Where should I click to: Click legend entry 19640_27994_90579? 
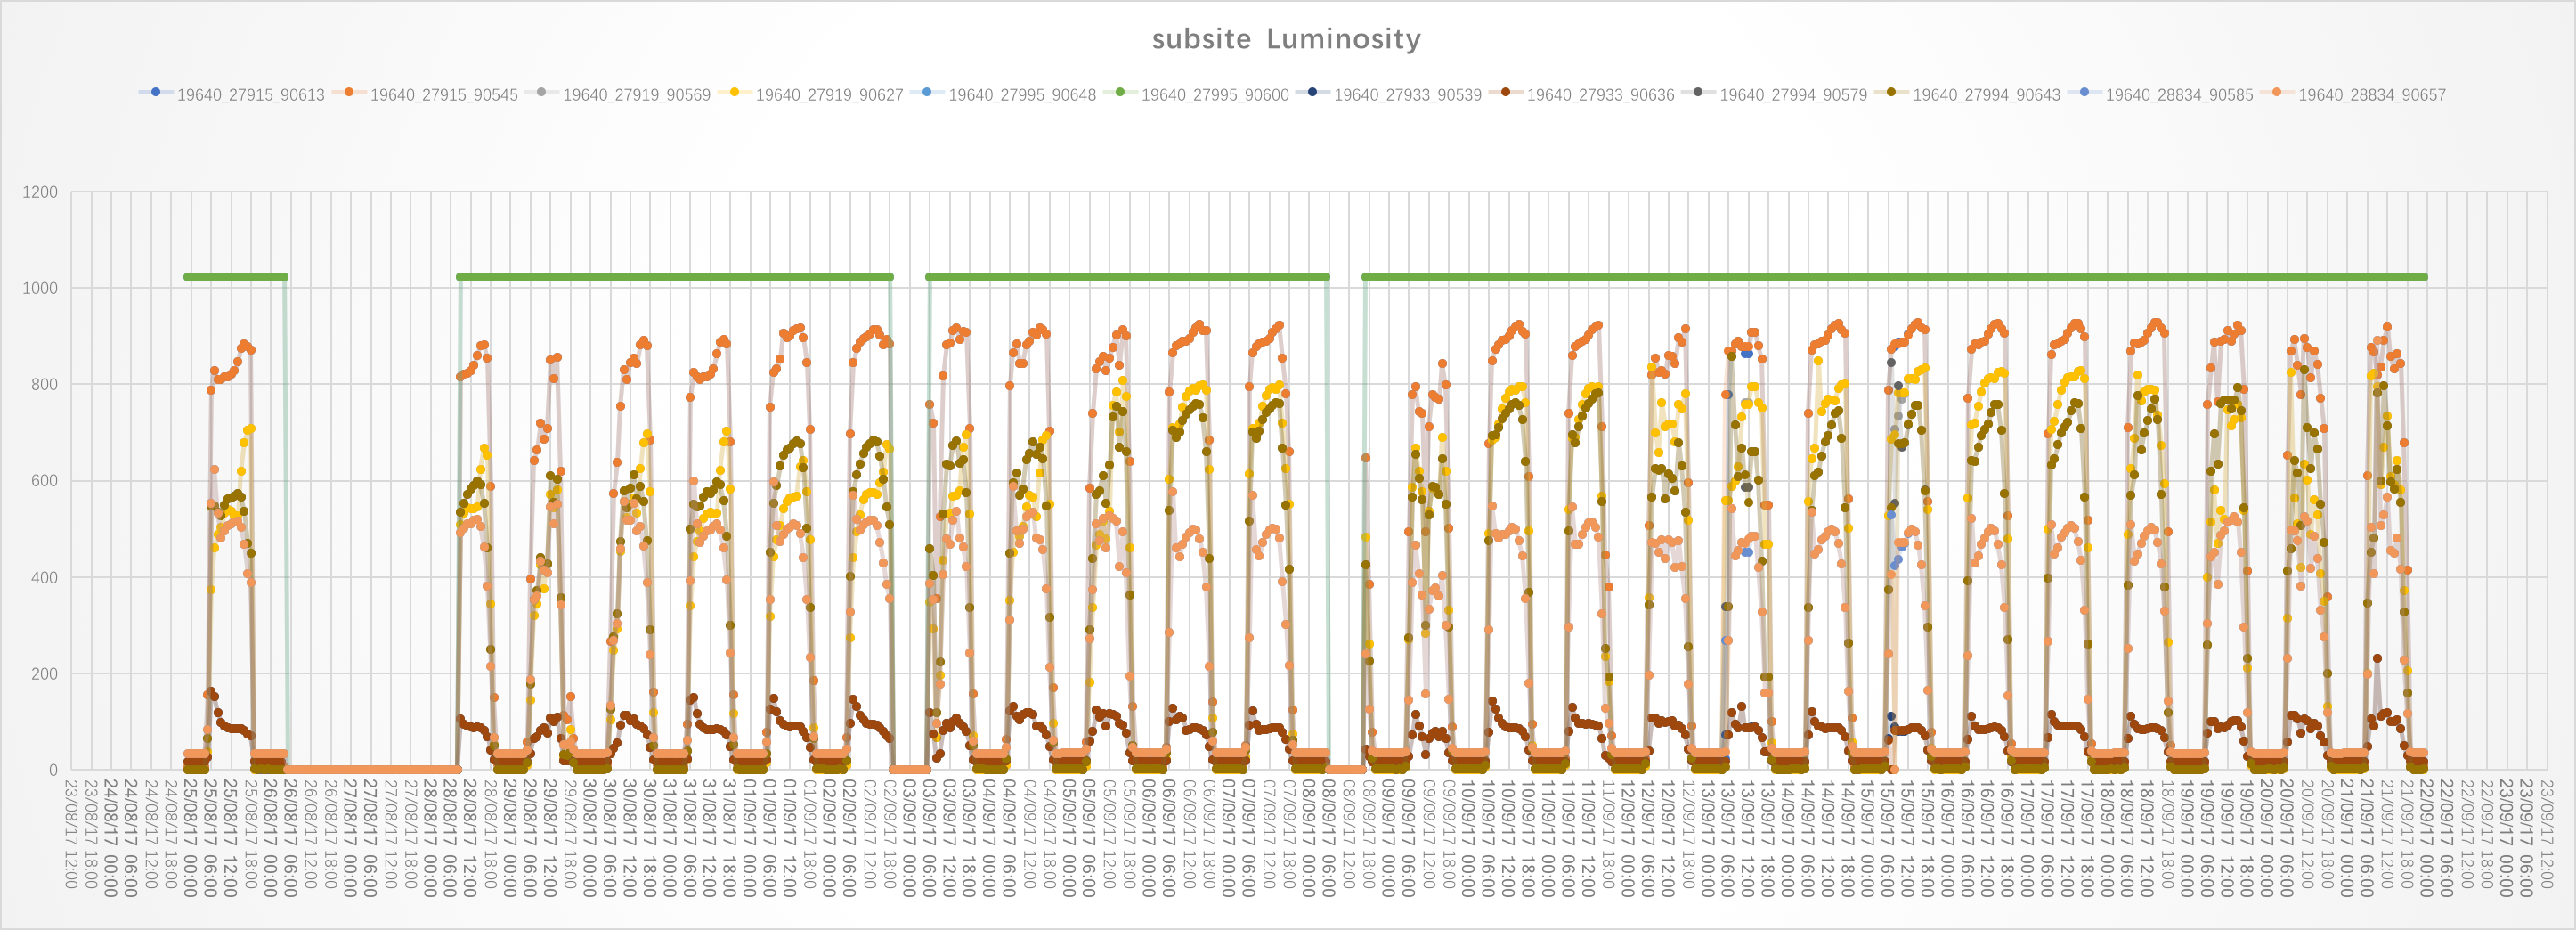coord(1774,94)
